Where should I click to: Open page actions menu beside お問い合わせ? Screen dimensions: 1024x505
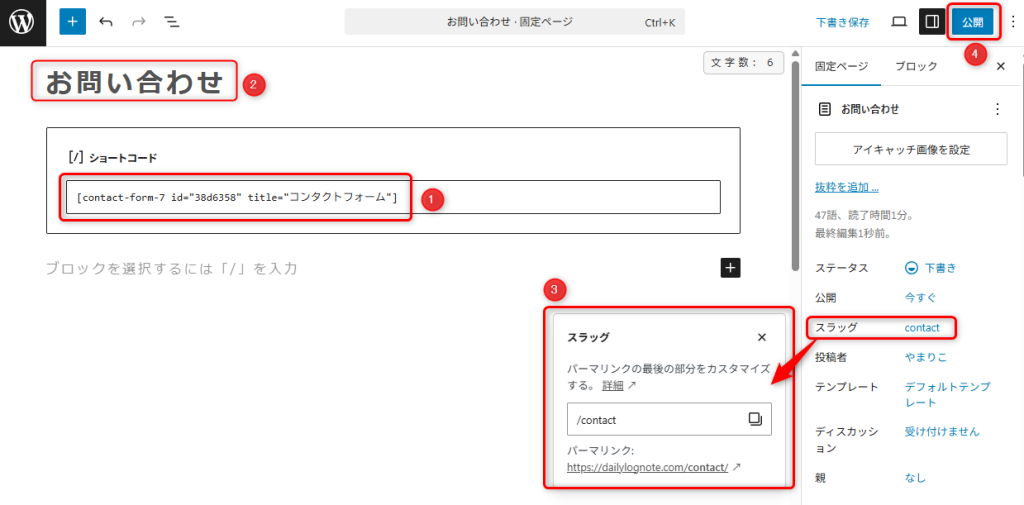[996, 109]
